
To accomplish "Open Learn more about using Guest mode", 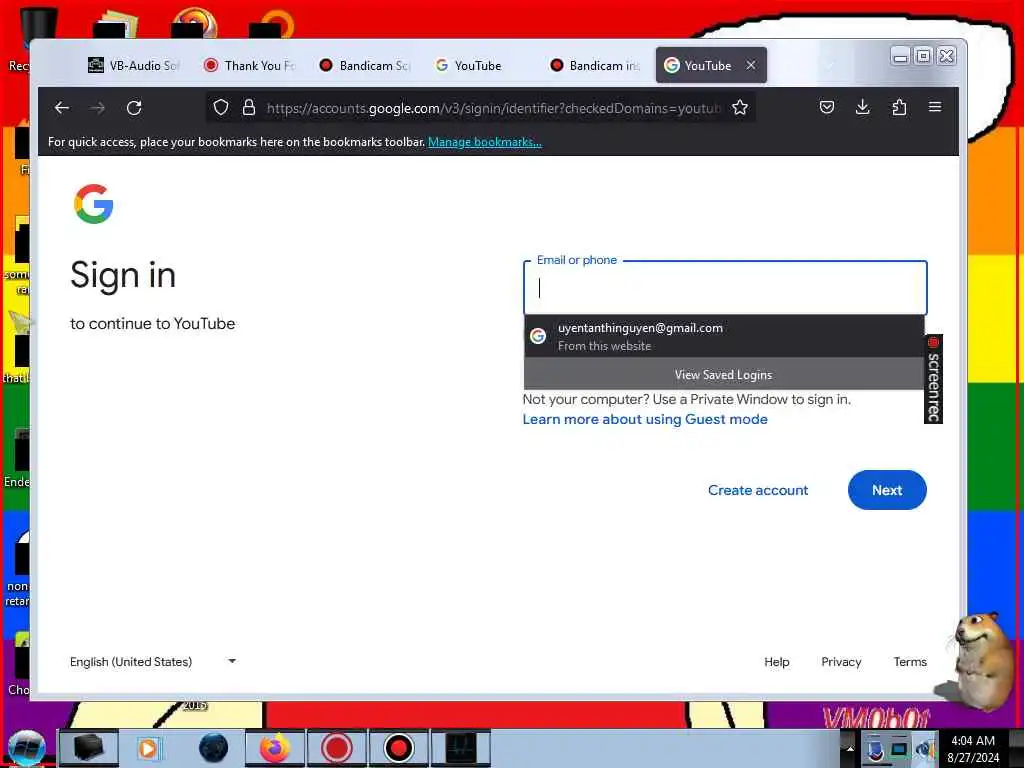I will (x=645, y=419).
